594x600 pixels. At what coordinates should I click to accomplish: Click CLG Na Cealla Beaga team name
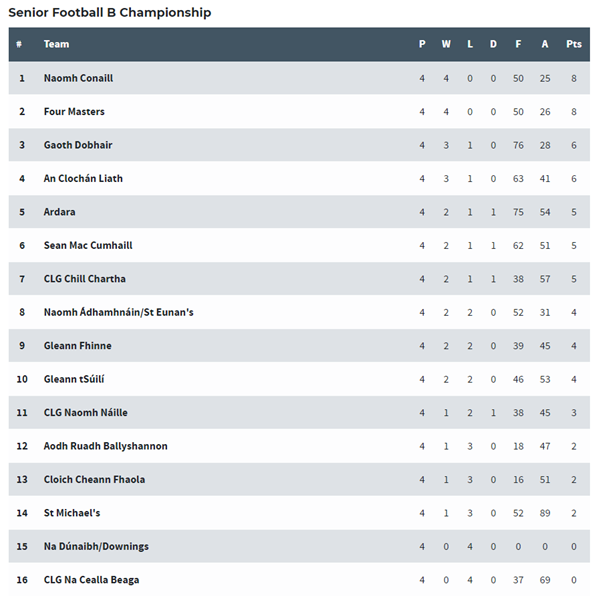click(x=91, y=580)
